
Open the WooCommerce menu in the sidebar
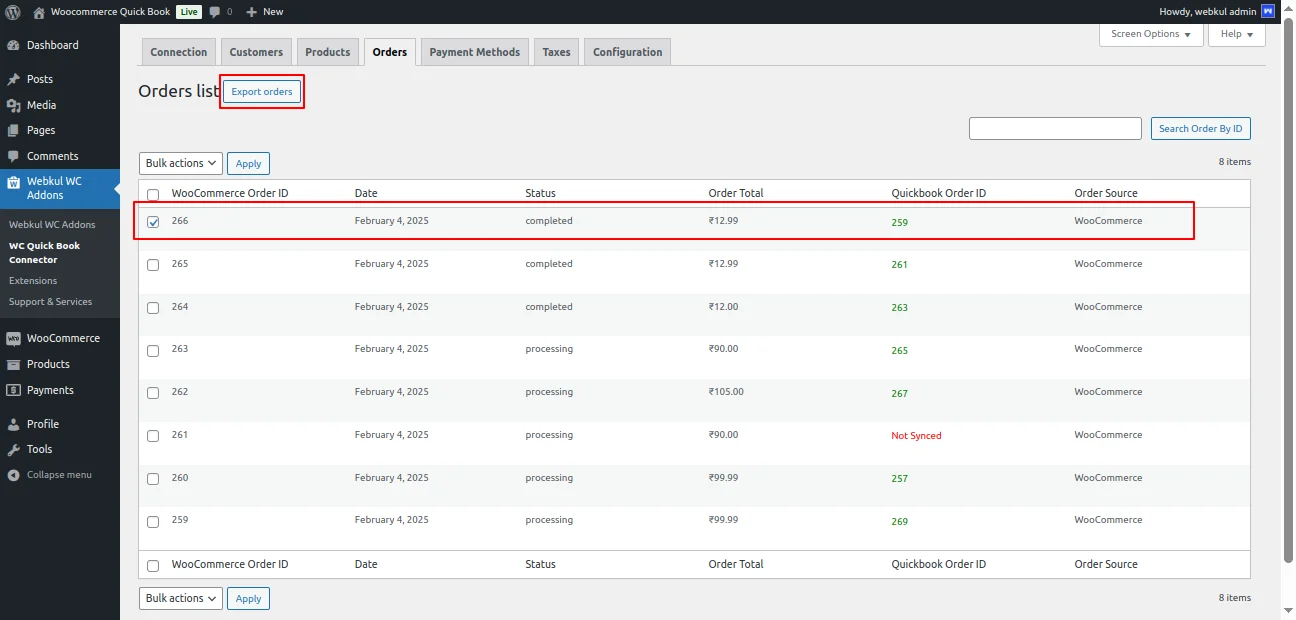(x=62, y=338)
